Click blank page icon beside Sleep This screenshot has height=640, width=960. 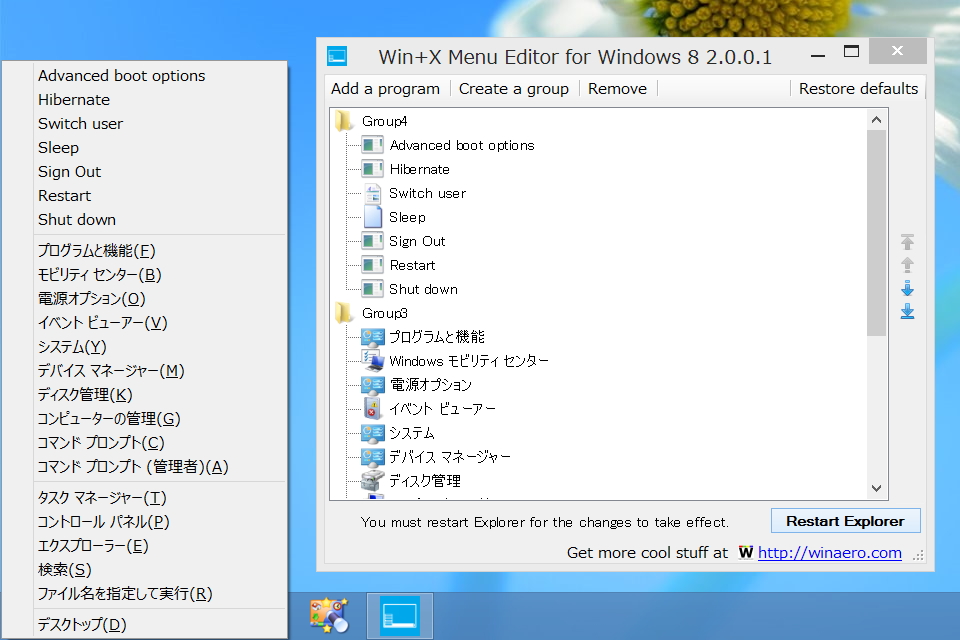372,217
